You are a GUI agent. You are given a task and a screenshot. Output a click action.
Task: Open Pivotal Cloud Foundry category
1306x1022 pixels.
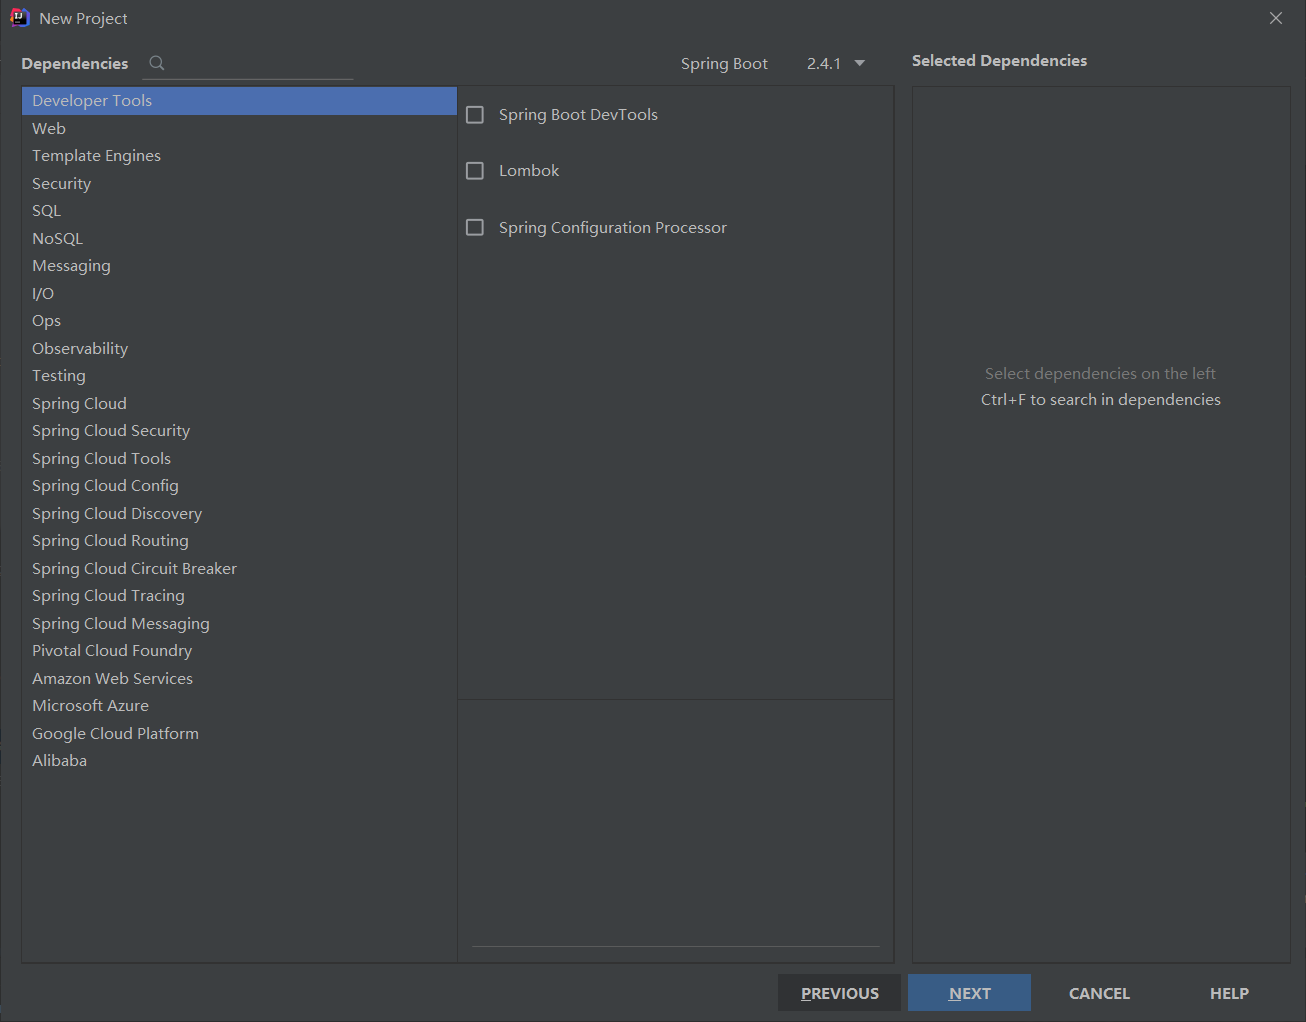point(239,651)
